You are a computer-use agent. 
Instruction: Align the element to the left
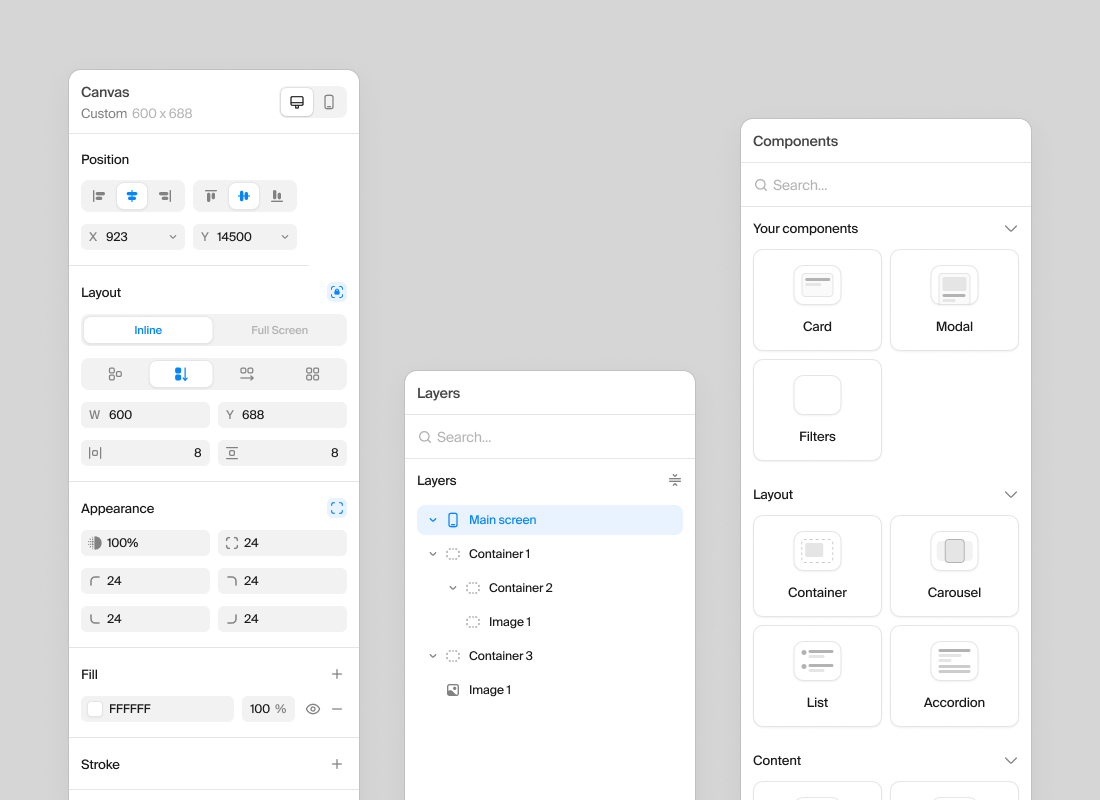pyautogui.click(x=99, y=196)
